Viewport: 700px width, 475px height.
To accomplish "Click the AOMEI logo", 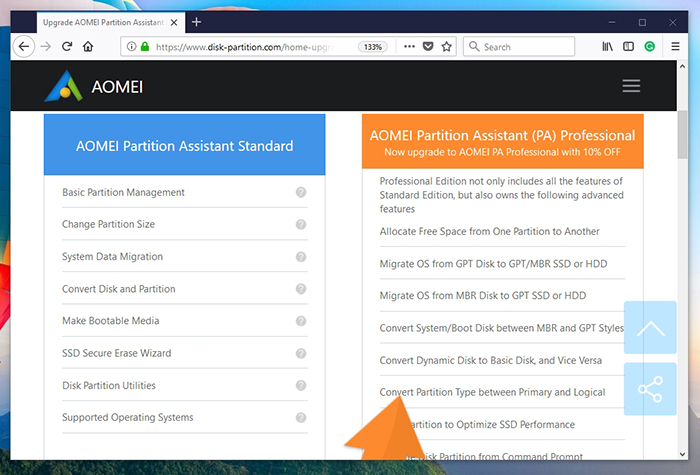I will (94, 86).
